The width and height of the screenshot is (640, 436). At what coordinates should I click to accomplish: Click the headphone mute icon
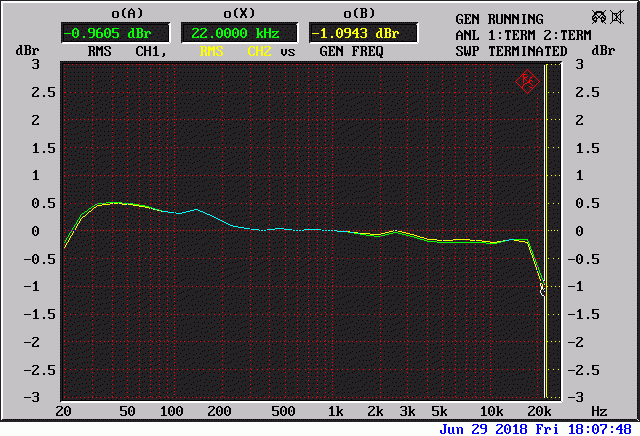599,17
